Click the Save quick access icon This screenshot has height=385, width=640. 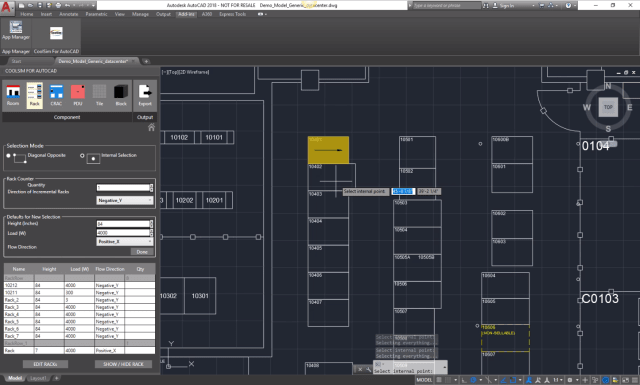(40, 5)
